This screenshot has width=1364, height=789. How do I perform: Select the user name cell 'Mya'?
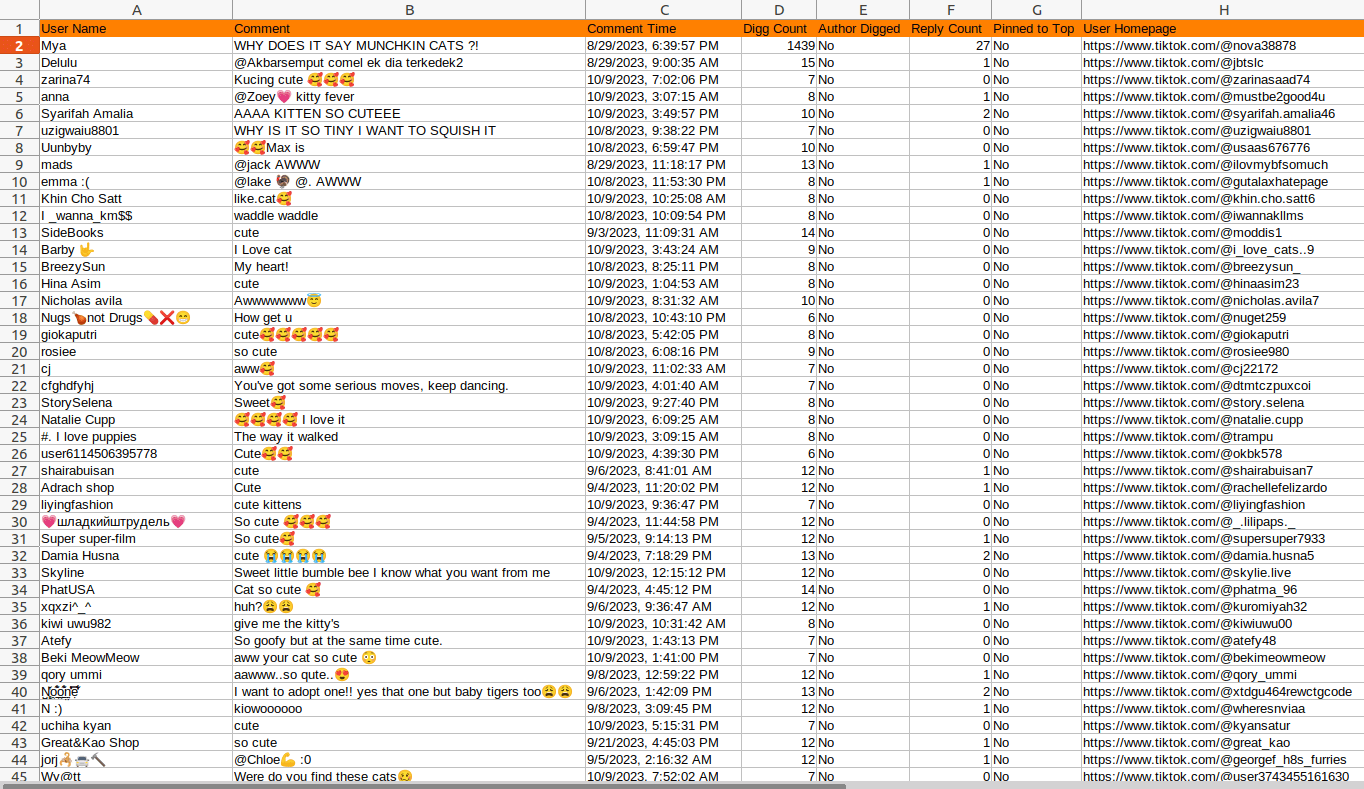click(x=53, y=46)
